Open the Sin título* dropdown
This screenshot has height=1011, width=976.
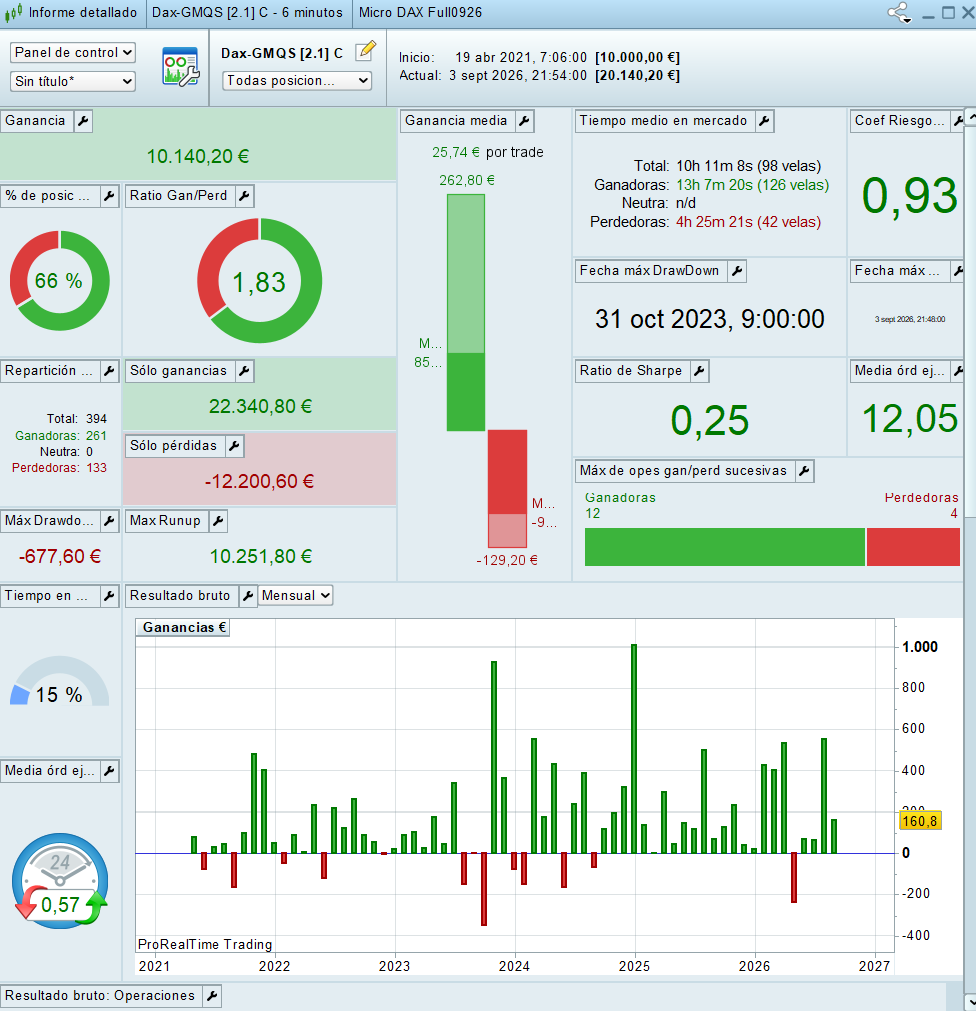pyautogui.click(x=73, y=81)
